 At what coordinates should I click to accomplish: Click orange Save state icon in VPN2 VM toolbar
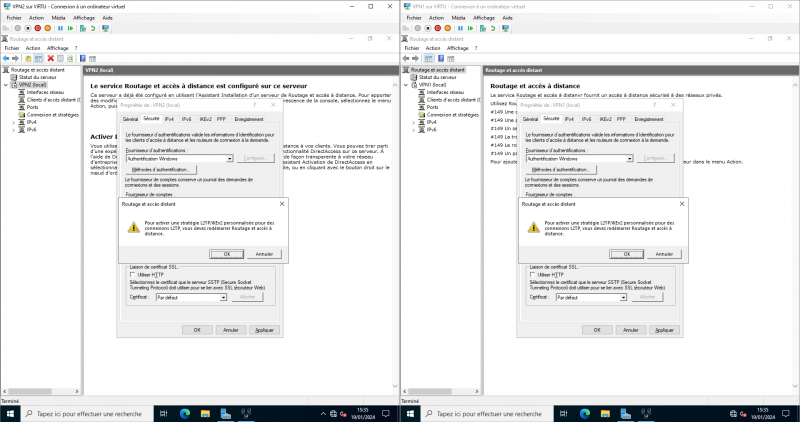(47, 29)
